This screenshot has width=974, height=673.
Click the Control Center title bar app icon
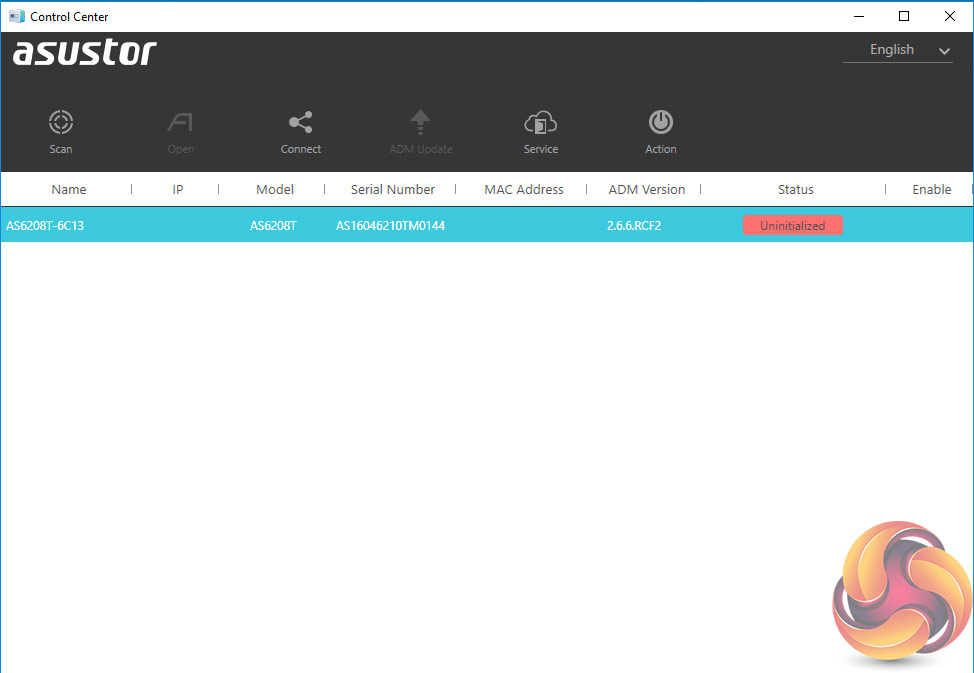pyautogui.click(x=17, y=16)
